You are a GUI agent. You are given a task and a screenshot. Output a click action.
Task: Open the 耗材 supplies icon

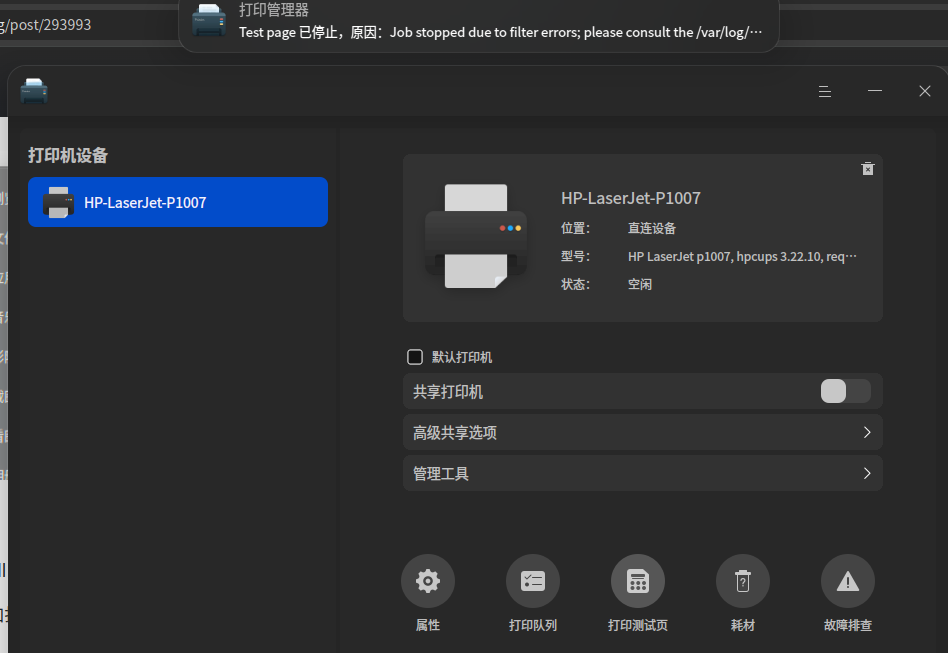tap(742, 581)
